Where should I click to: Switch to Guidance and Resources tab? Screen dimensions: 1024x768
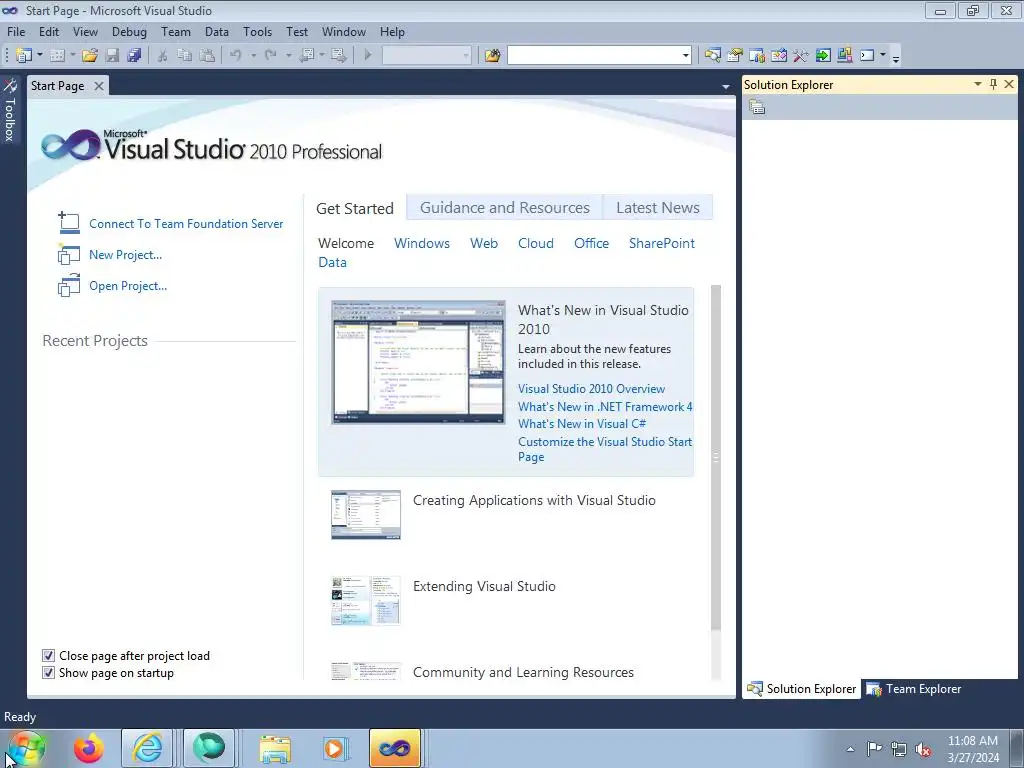(x=505, y=208)
